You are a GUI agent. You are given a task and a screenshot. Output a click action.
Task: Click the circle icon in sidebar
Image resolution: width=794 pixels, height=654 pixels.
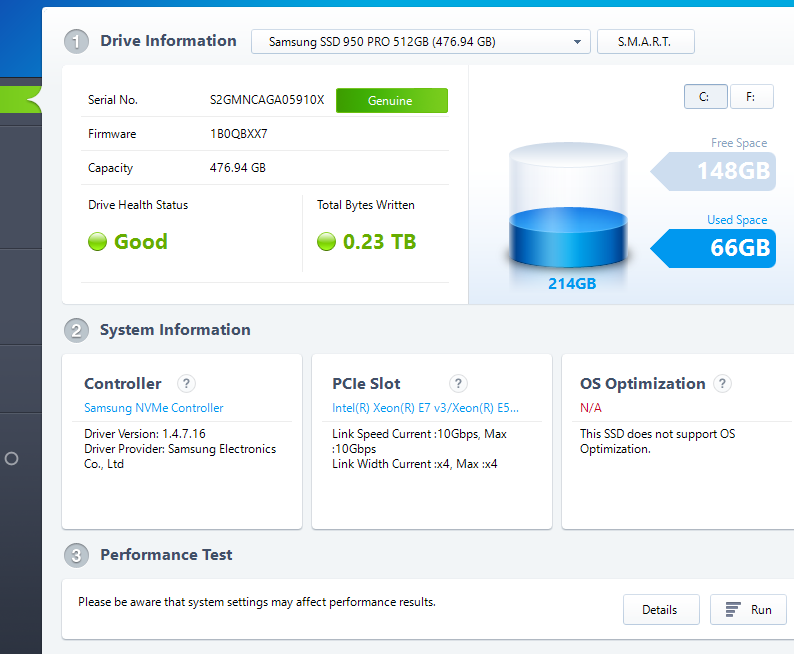[x=12, y=459]
